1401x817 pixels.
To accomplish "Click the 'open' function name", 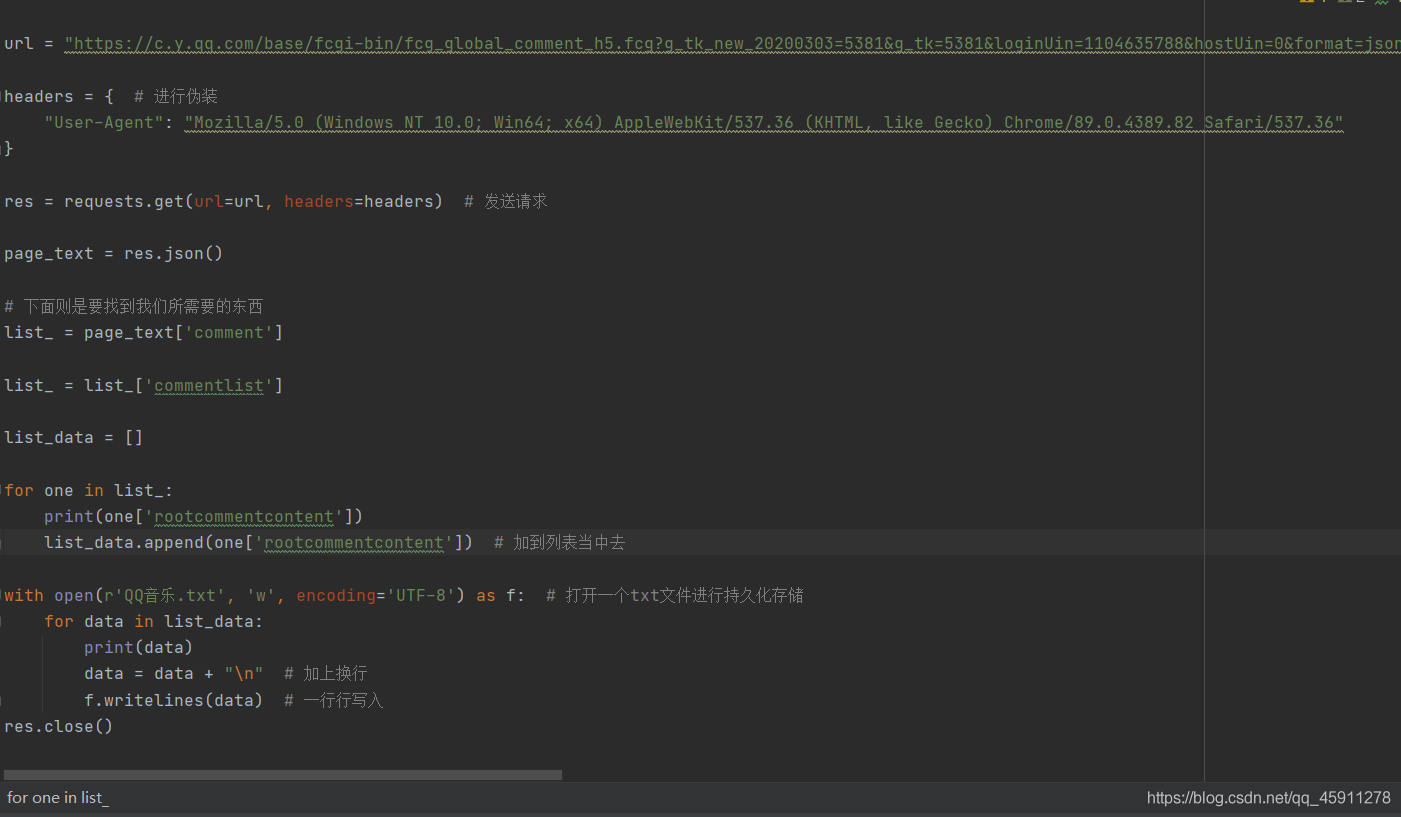I will [x=74, y=596].
